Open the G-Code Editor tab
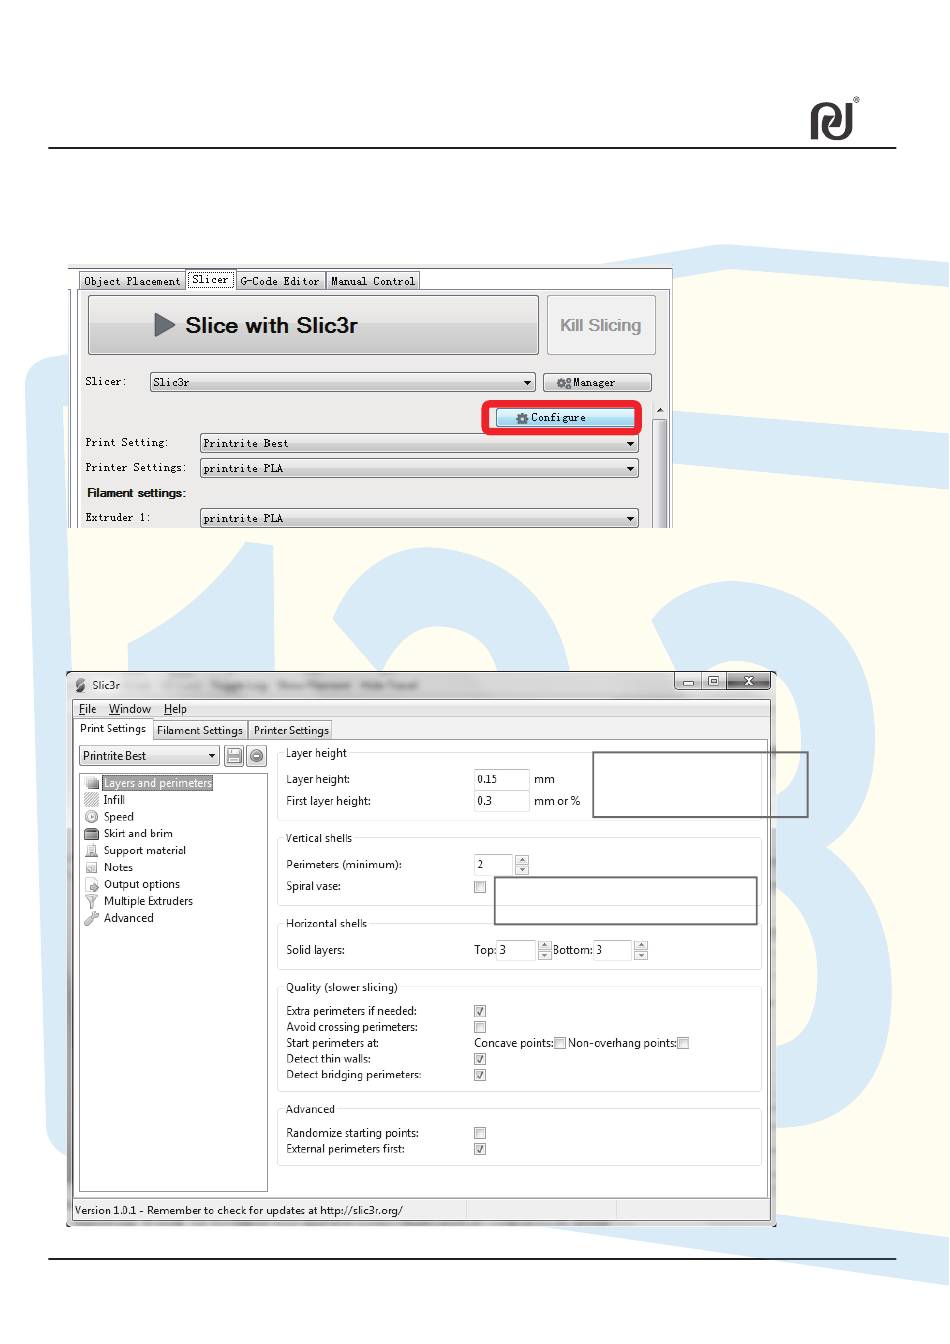This screenshot has width=950, height=1344. tap(280, 281)
